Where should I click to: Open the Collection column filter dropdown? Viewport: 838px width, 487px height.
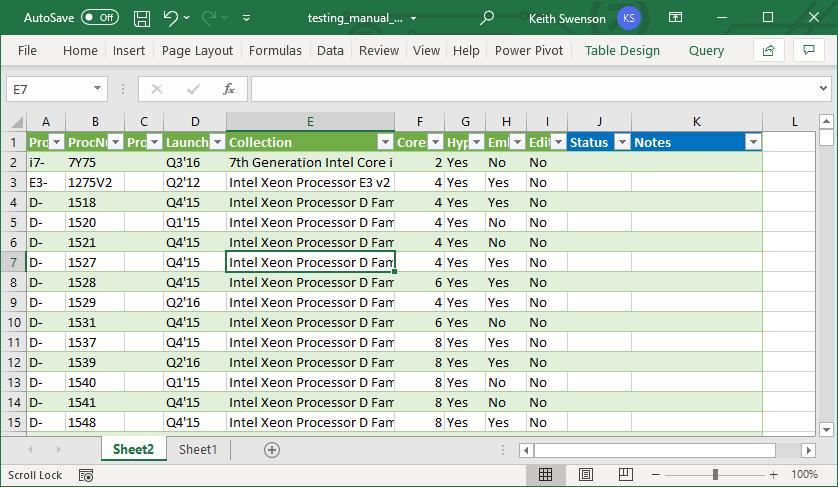click(385, 142)
